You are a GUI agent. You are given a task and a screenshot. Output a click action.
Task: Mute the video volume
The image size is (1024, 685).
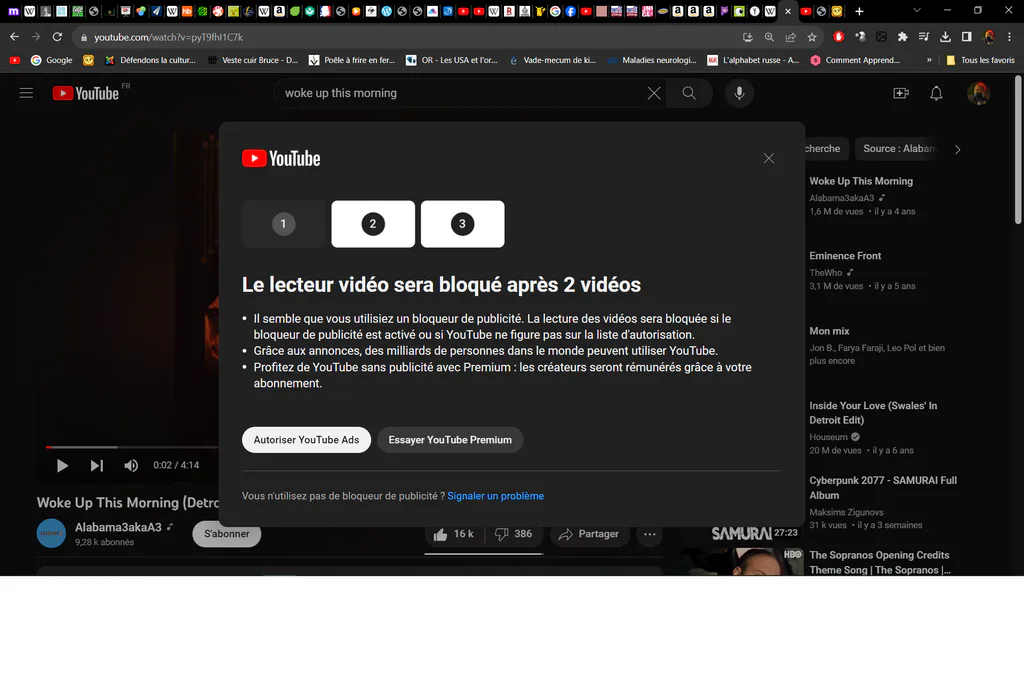(131, 466)
